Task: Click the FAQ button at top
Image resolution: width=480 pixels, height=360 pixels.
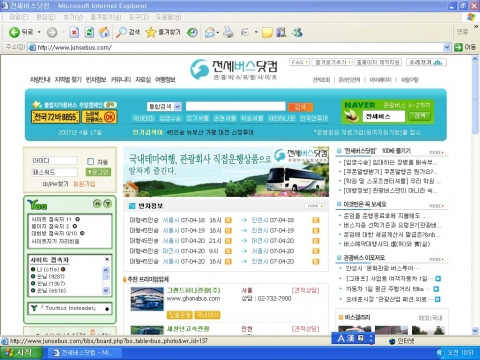Action: (299, 62)
